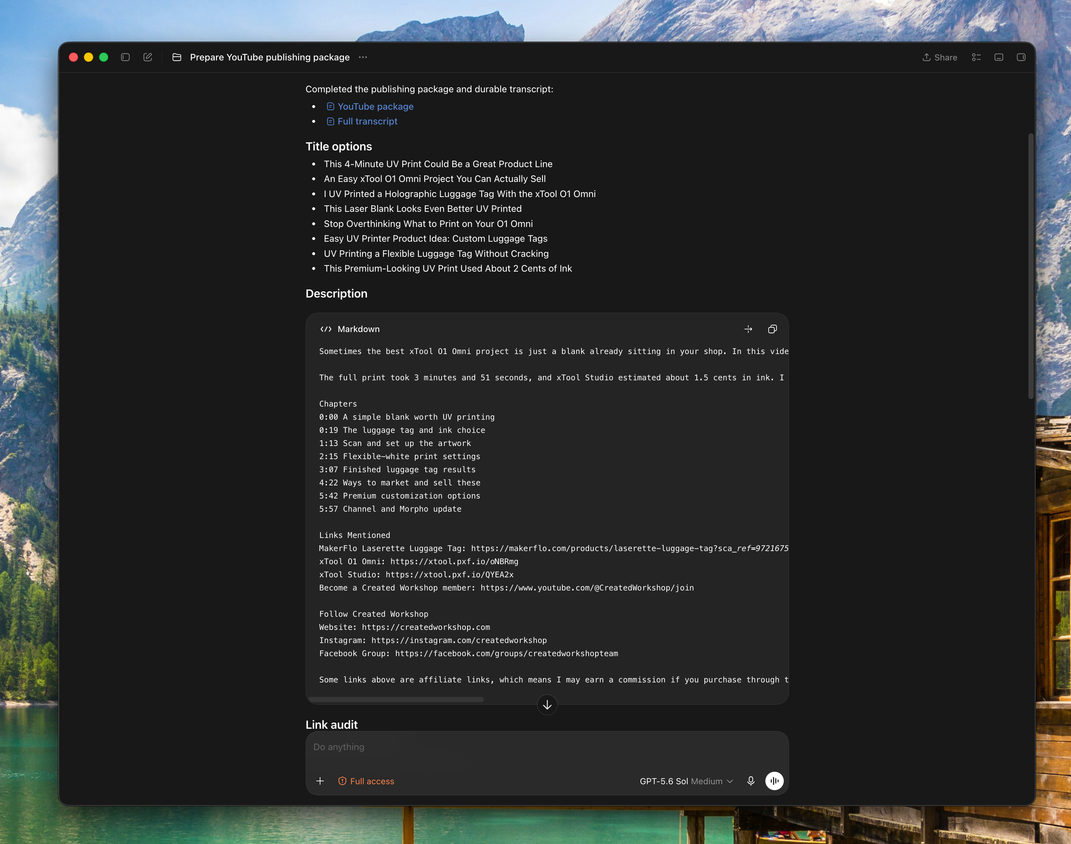Image resolution: width=1071 pixels, height=844 pixels.
Task: Toggle the left sidebar panel icon
Action: tap(125, 57)
